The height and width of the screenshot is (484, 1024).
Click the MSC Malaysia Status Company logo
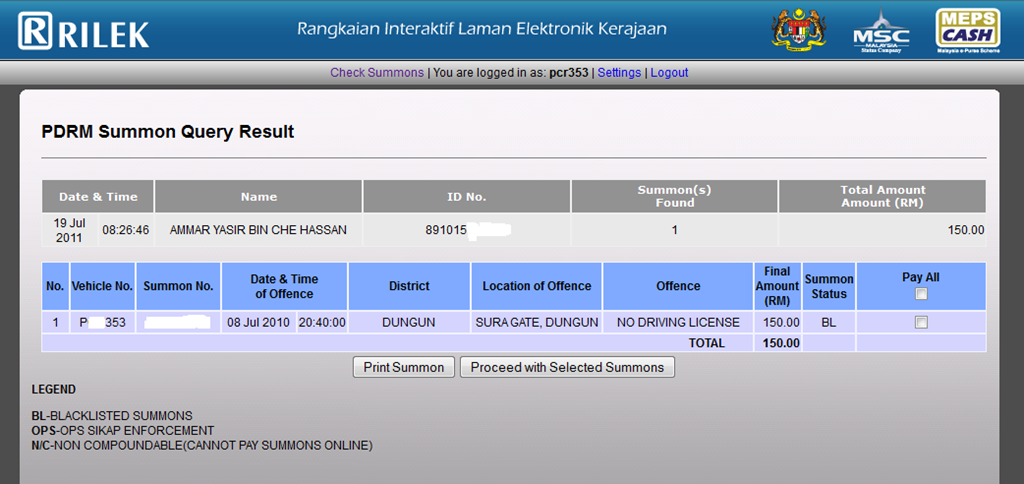pos(881,31)
